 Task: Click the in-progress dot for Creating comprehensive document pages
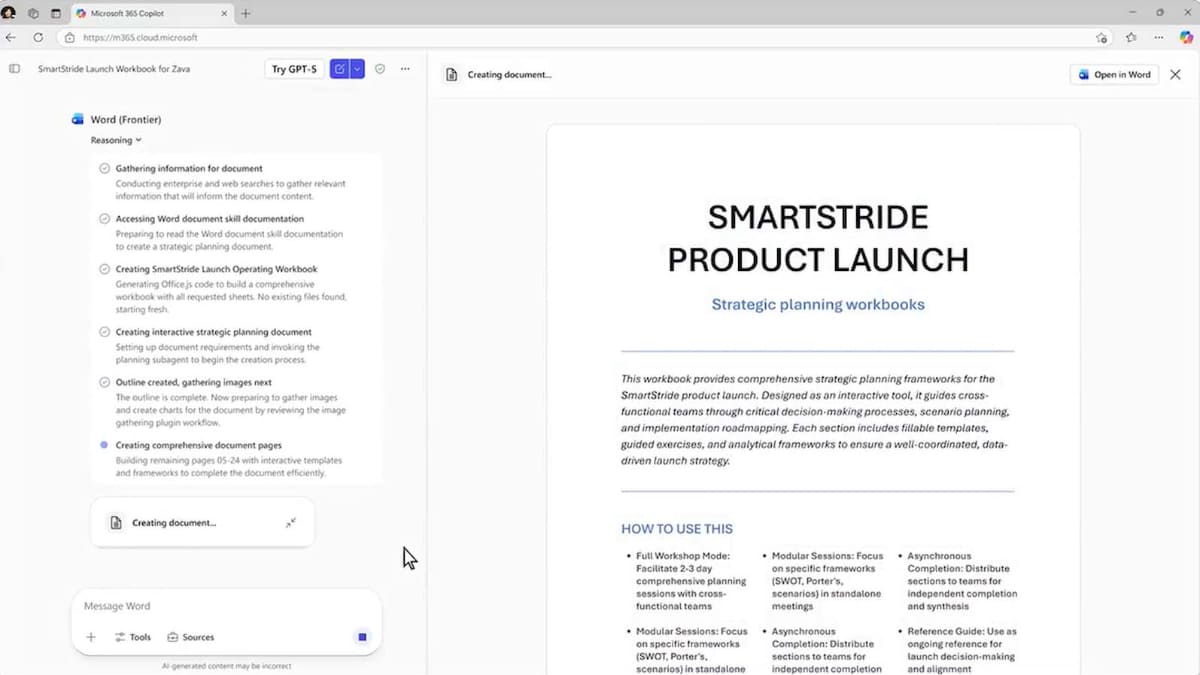[104, 445]
